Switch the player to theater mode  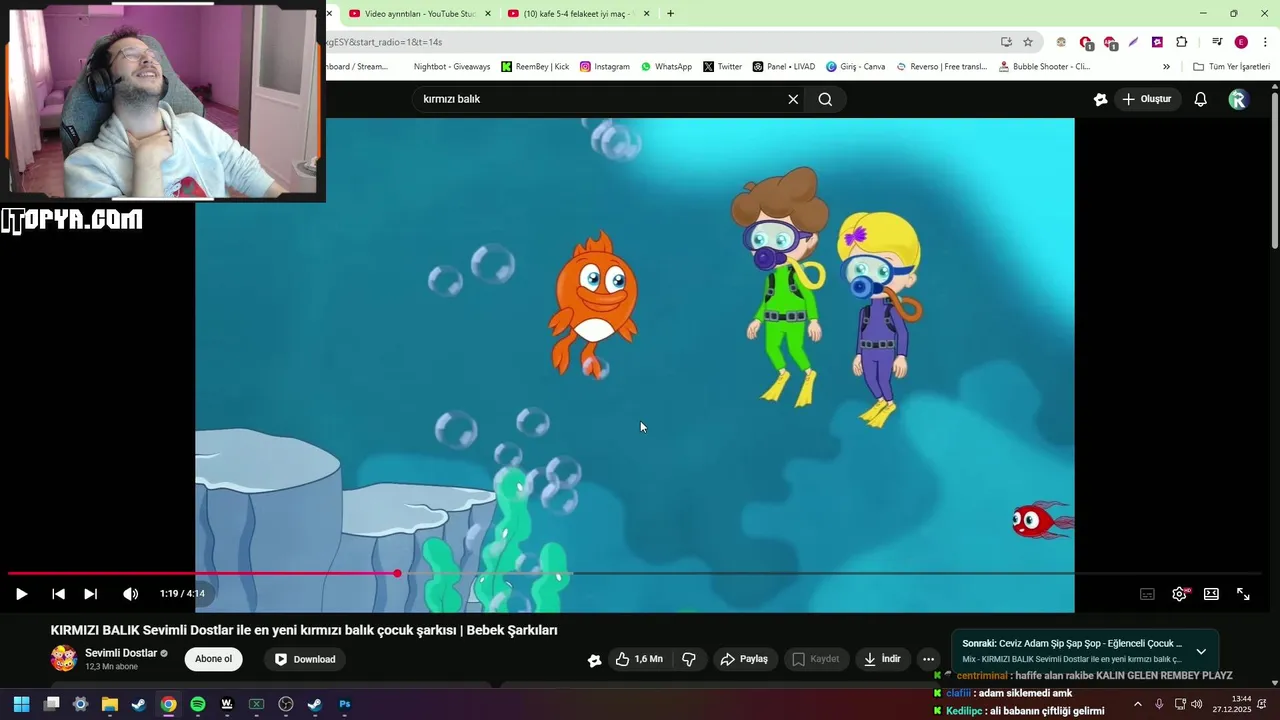click(1211, 594)
